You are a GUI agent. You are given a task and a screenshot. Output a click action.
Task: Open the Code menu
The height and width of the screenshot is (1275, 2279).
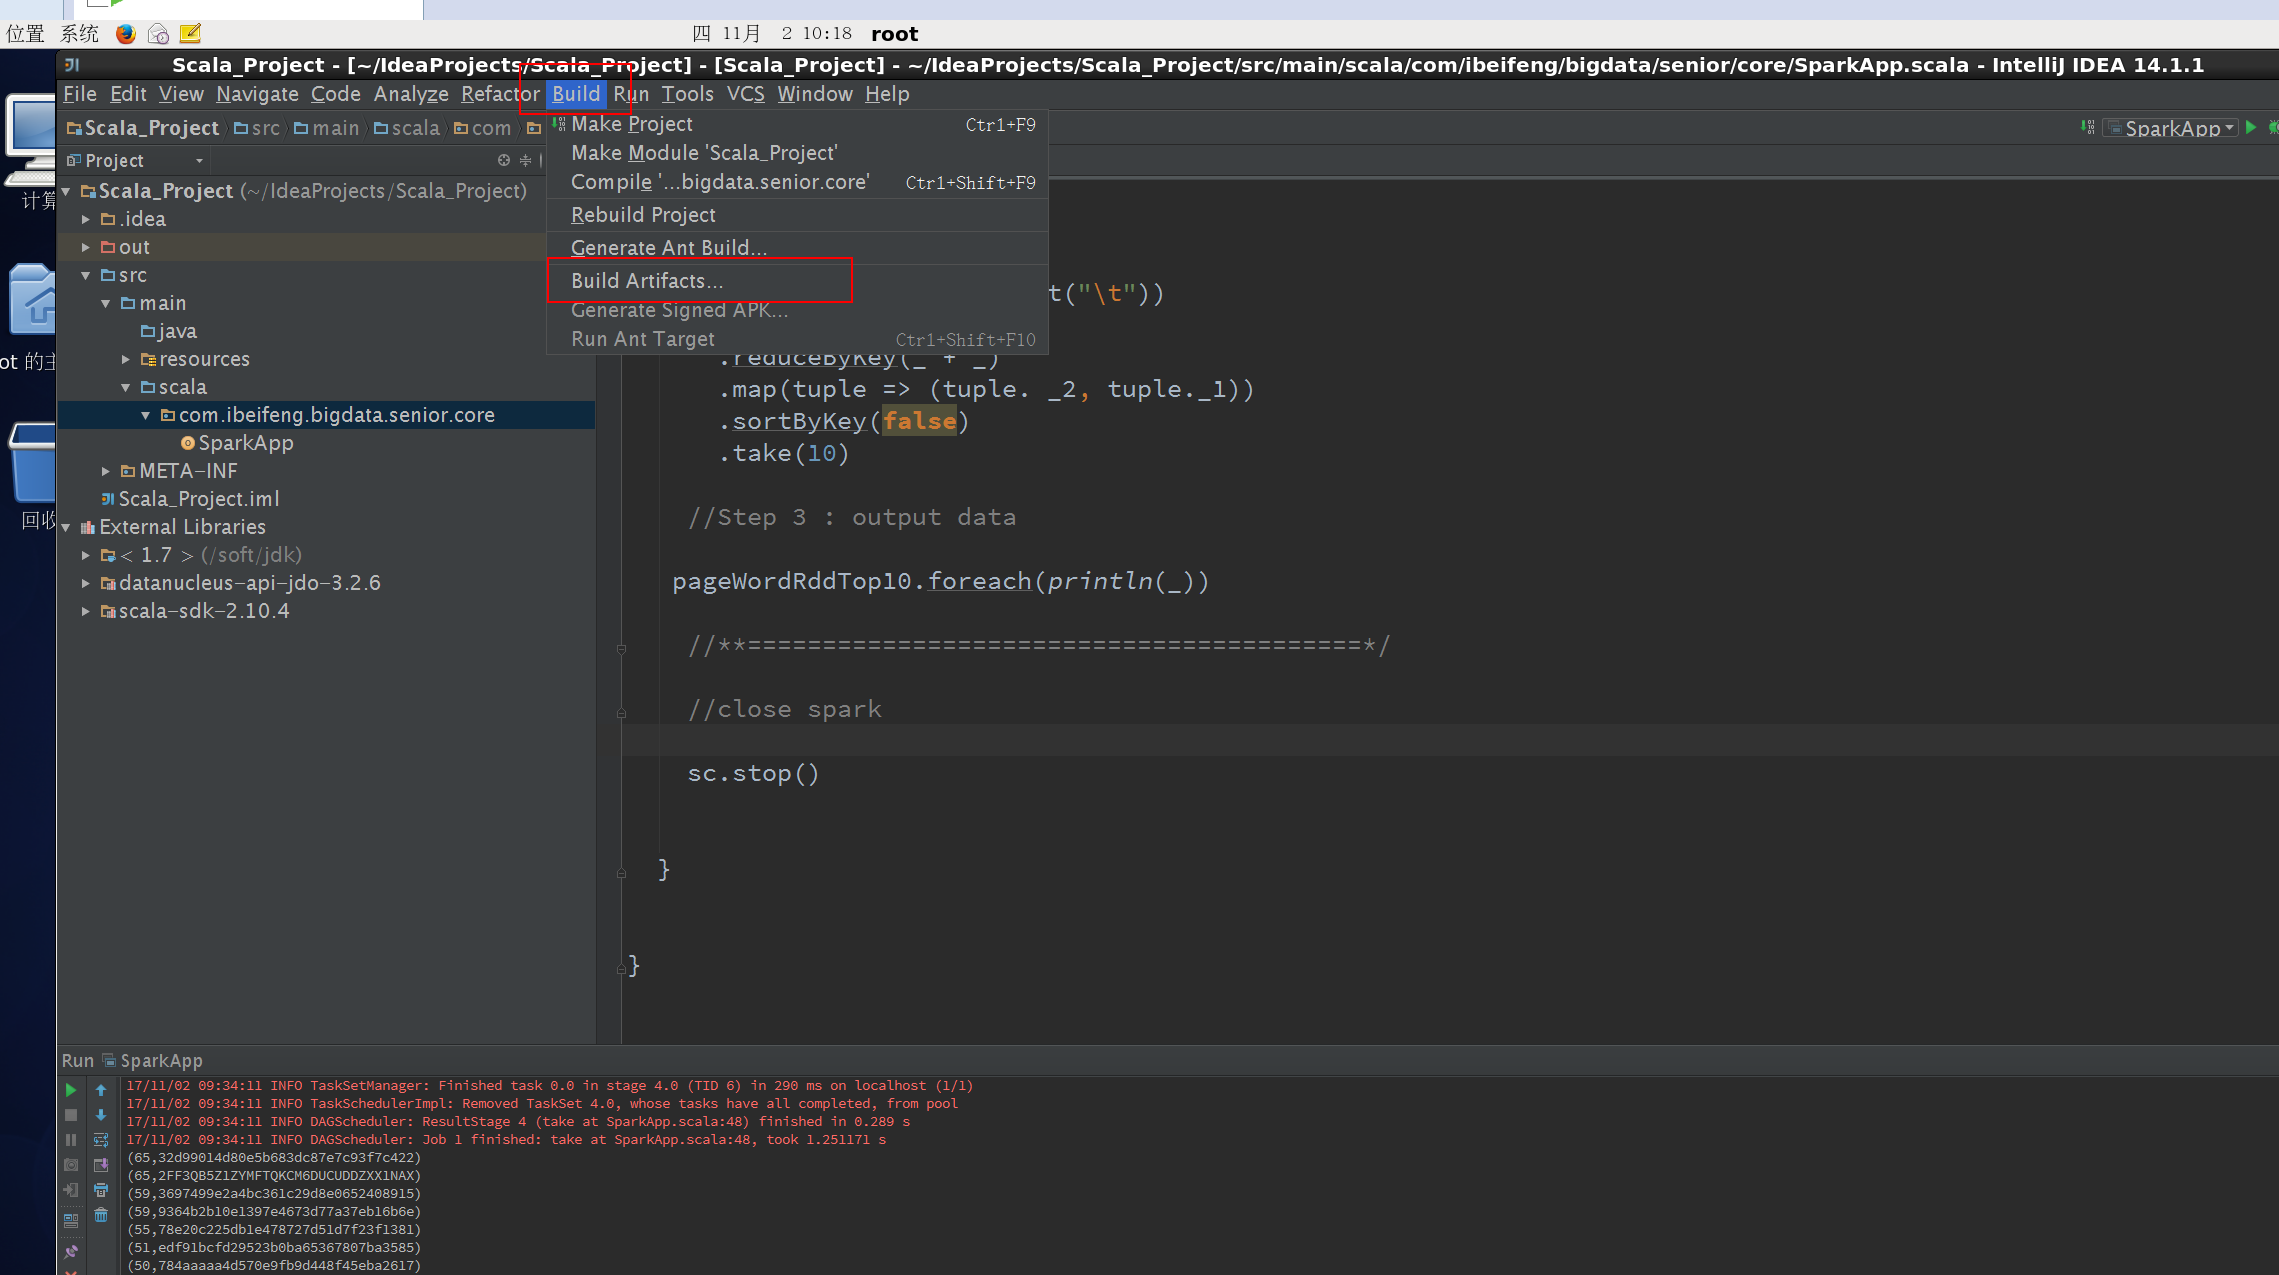point(335,94)
